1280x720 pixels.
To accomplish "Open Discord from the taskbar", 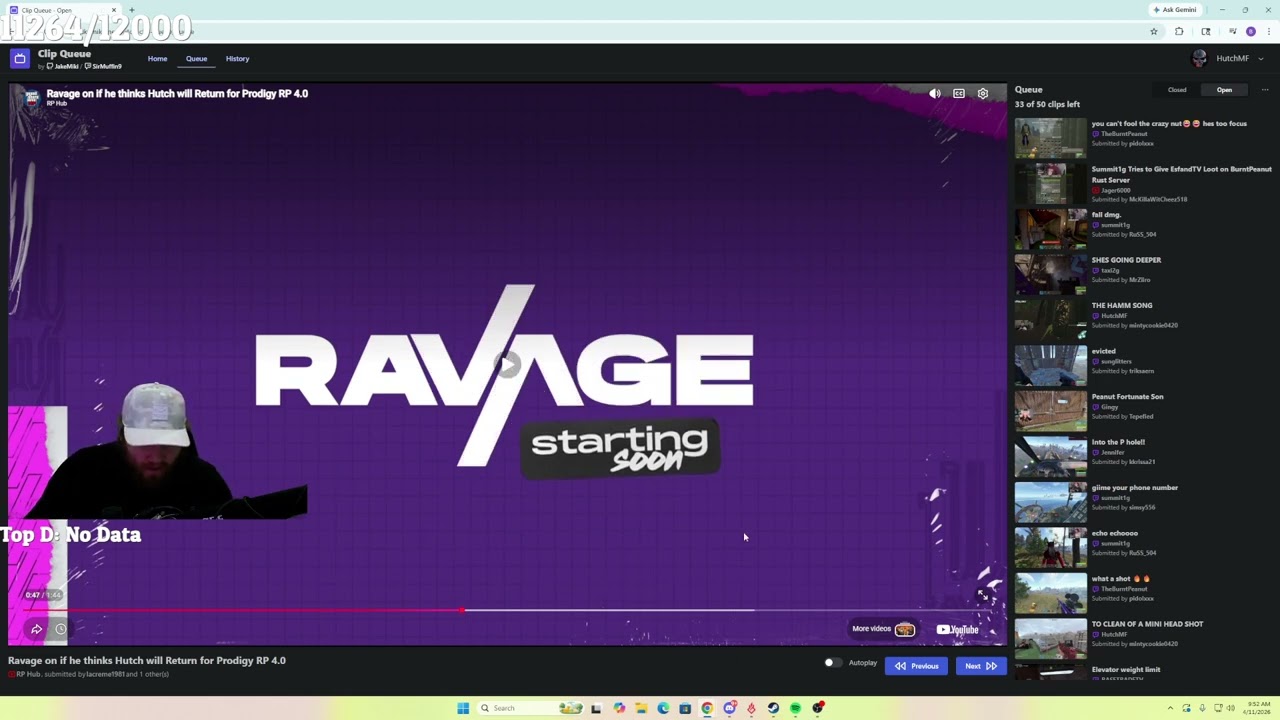I will coord(729,708).
